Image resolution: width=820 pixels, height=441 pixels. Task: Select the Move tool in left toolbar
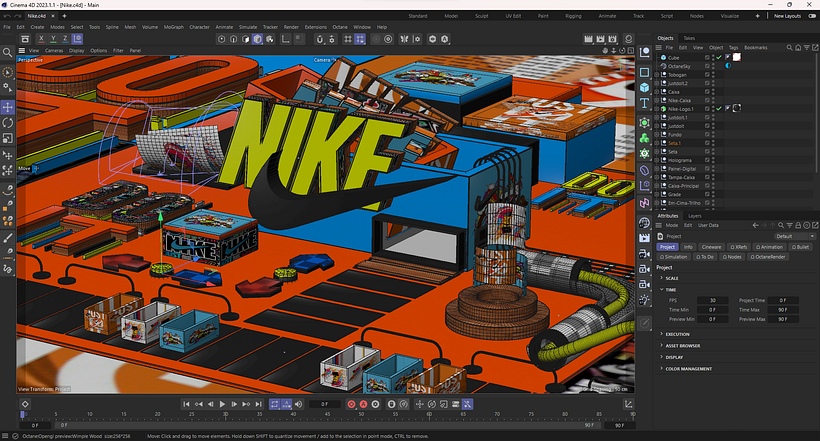8,106
